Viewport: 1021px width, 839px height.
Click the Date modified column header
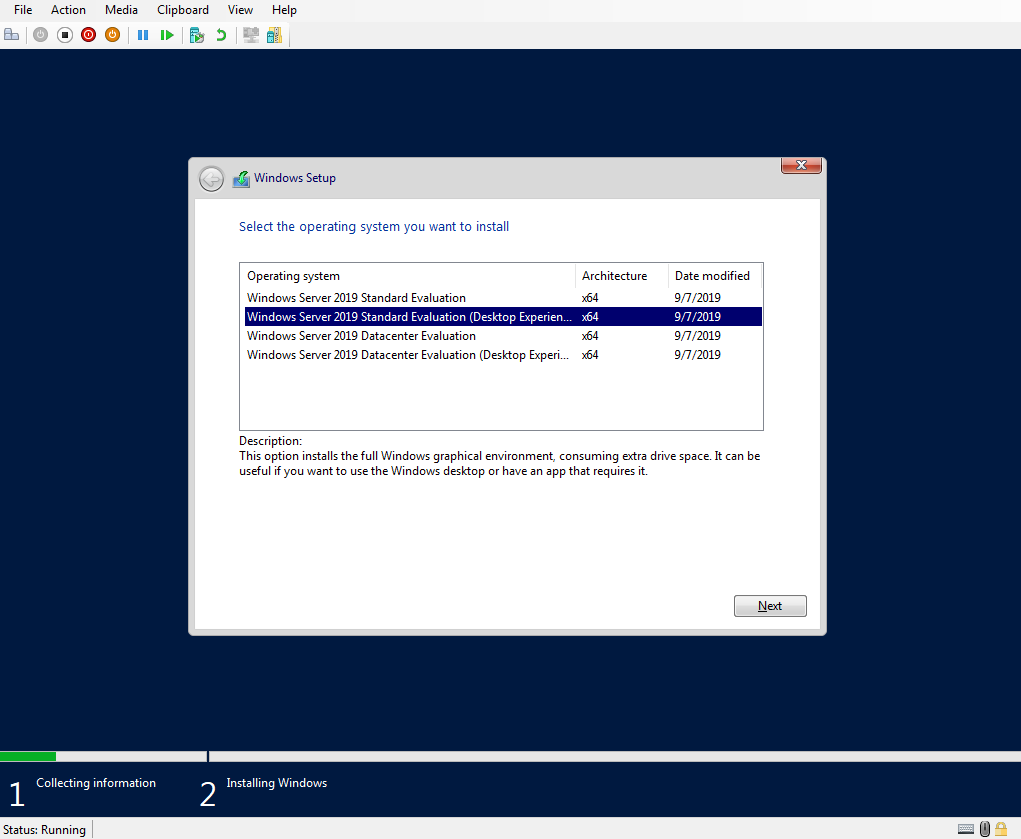[715, 276]
